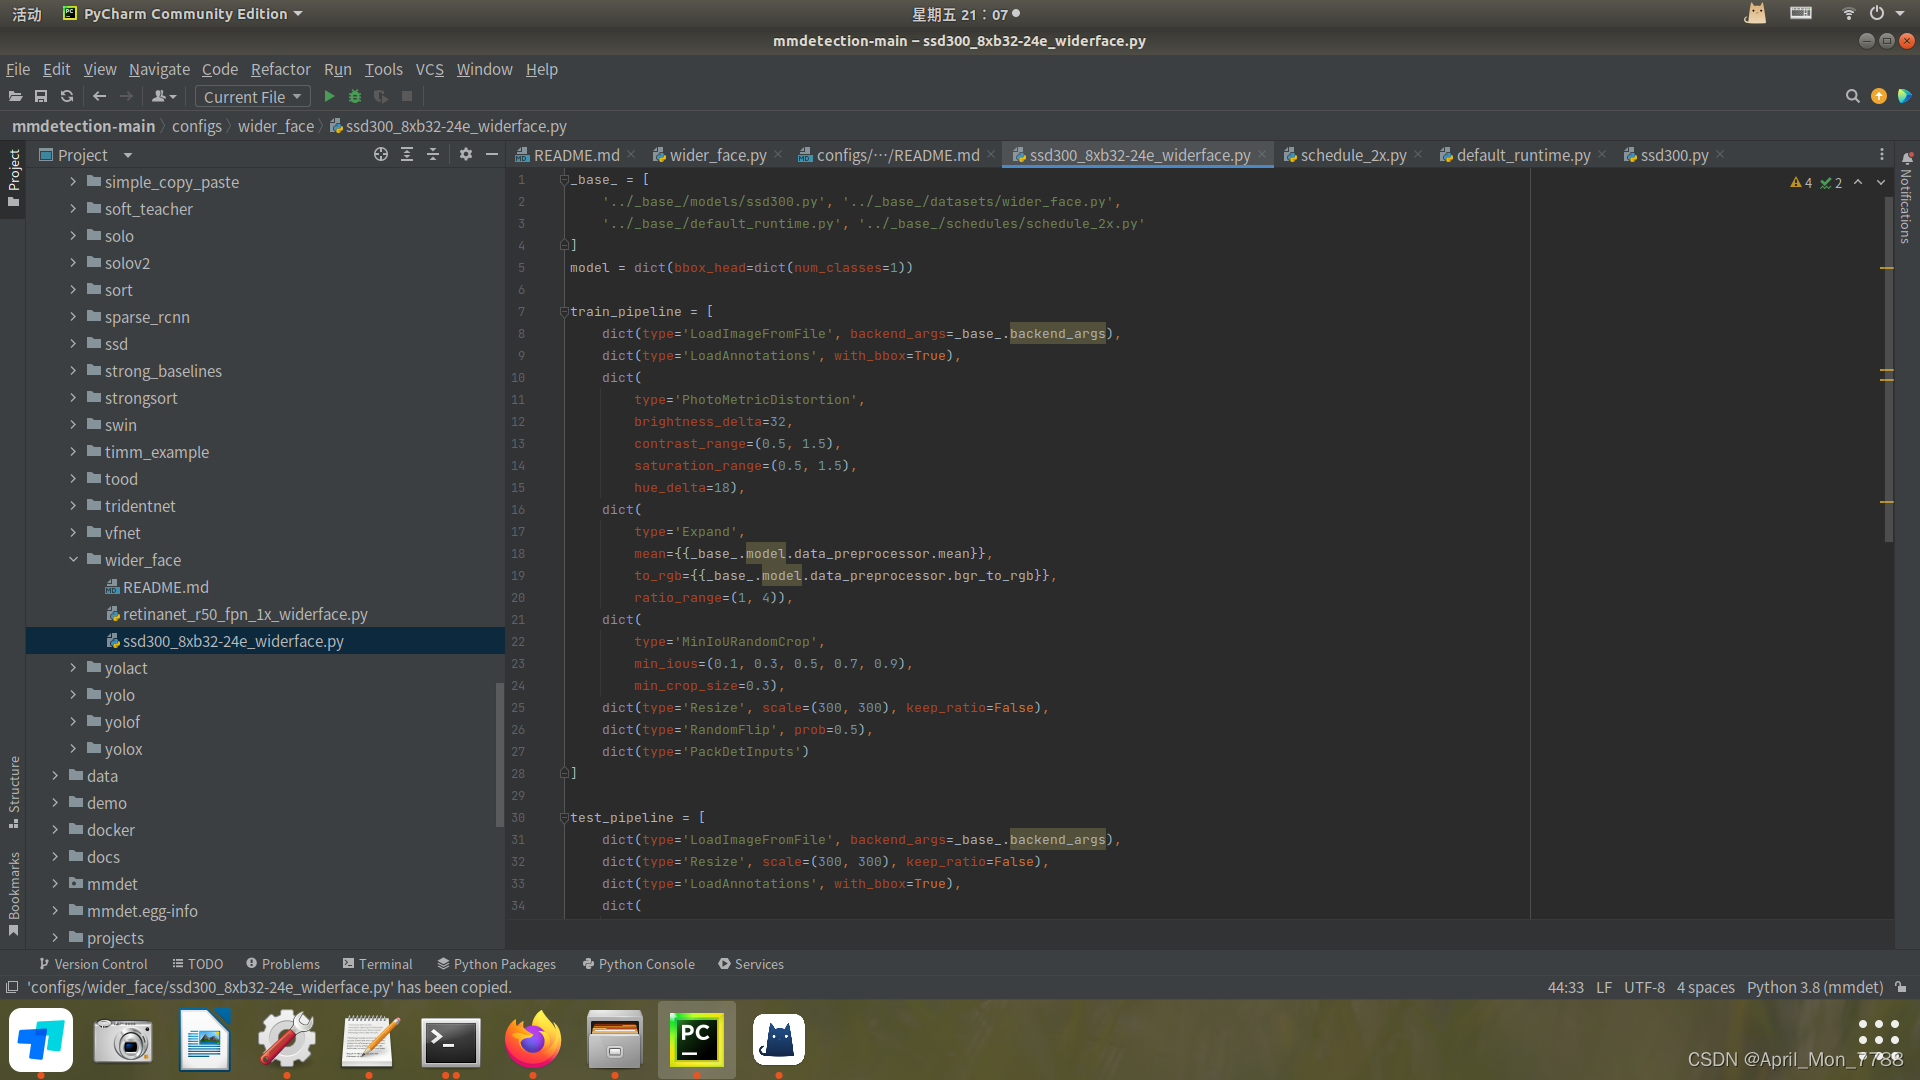Open Project panel gear options
The height and width of the screenshot is (1080, 1920).
(x=465, y=154)
